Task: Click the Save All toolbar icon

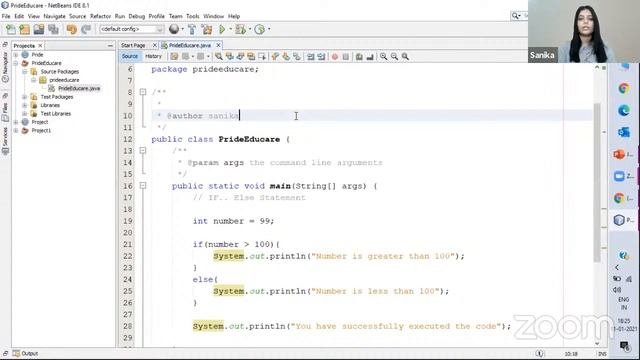Action: click(53, 29)
